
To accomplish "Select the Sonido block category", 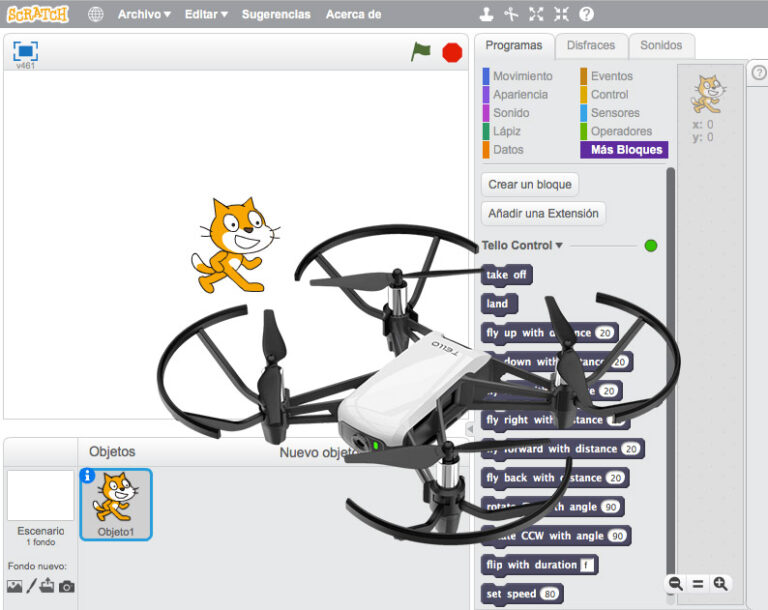I will coord(506,113).
